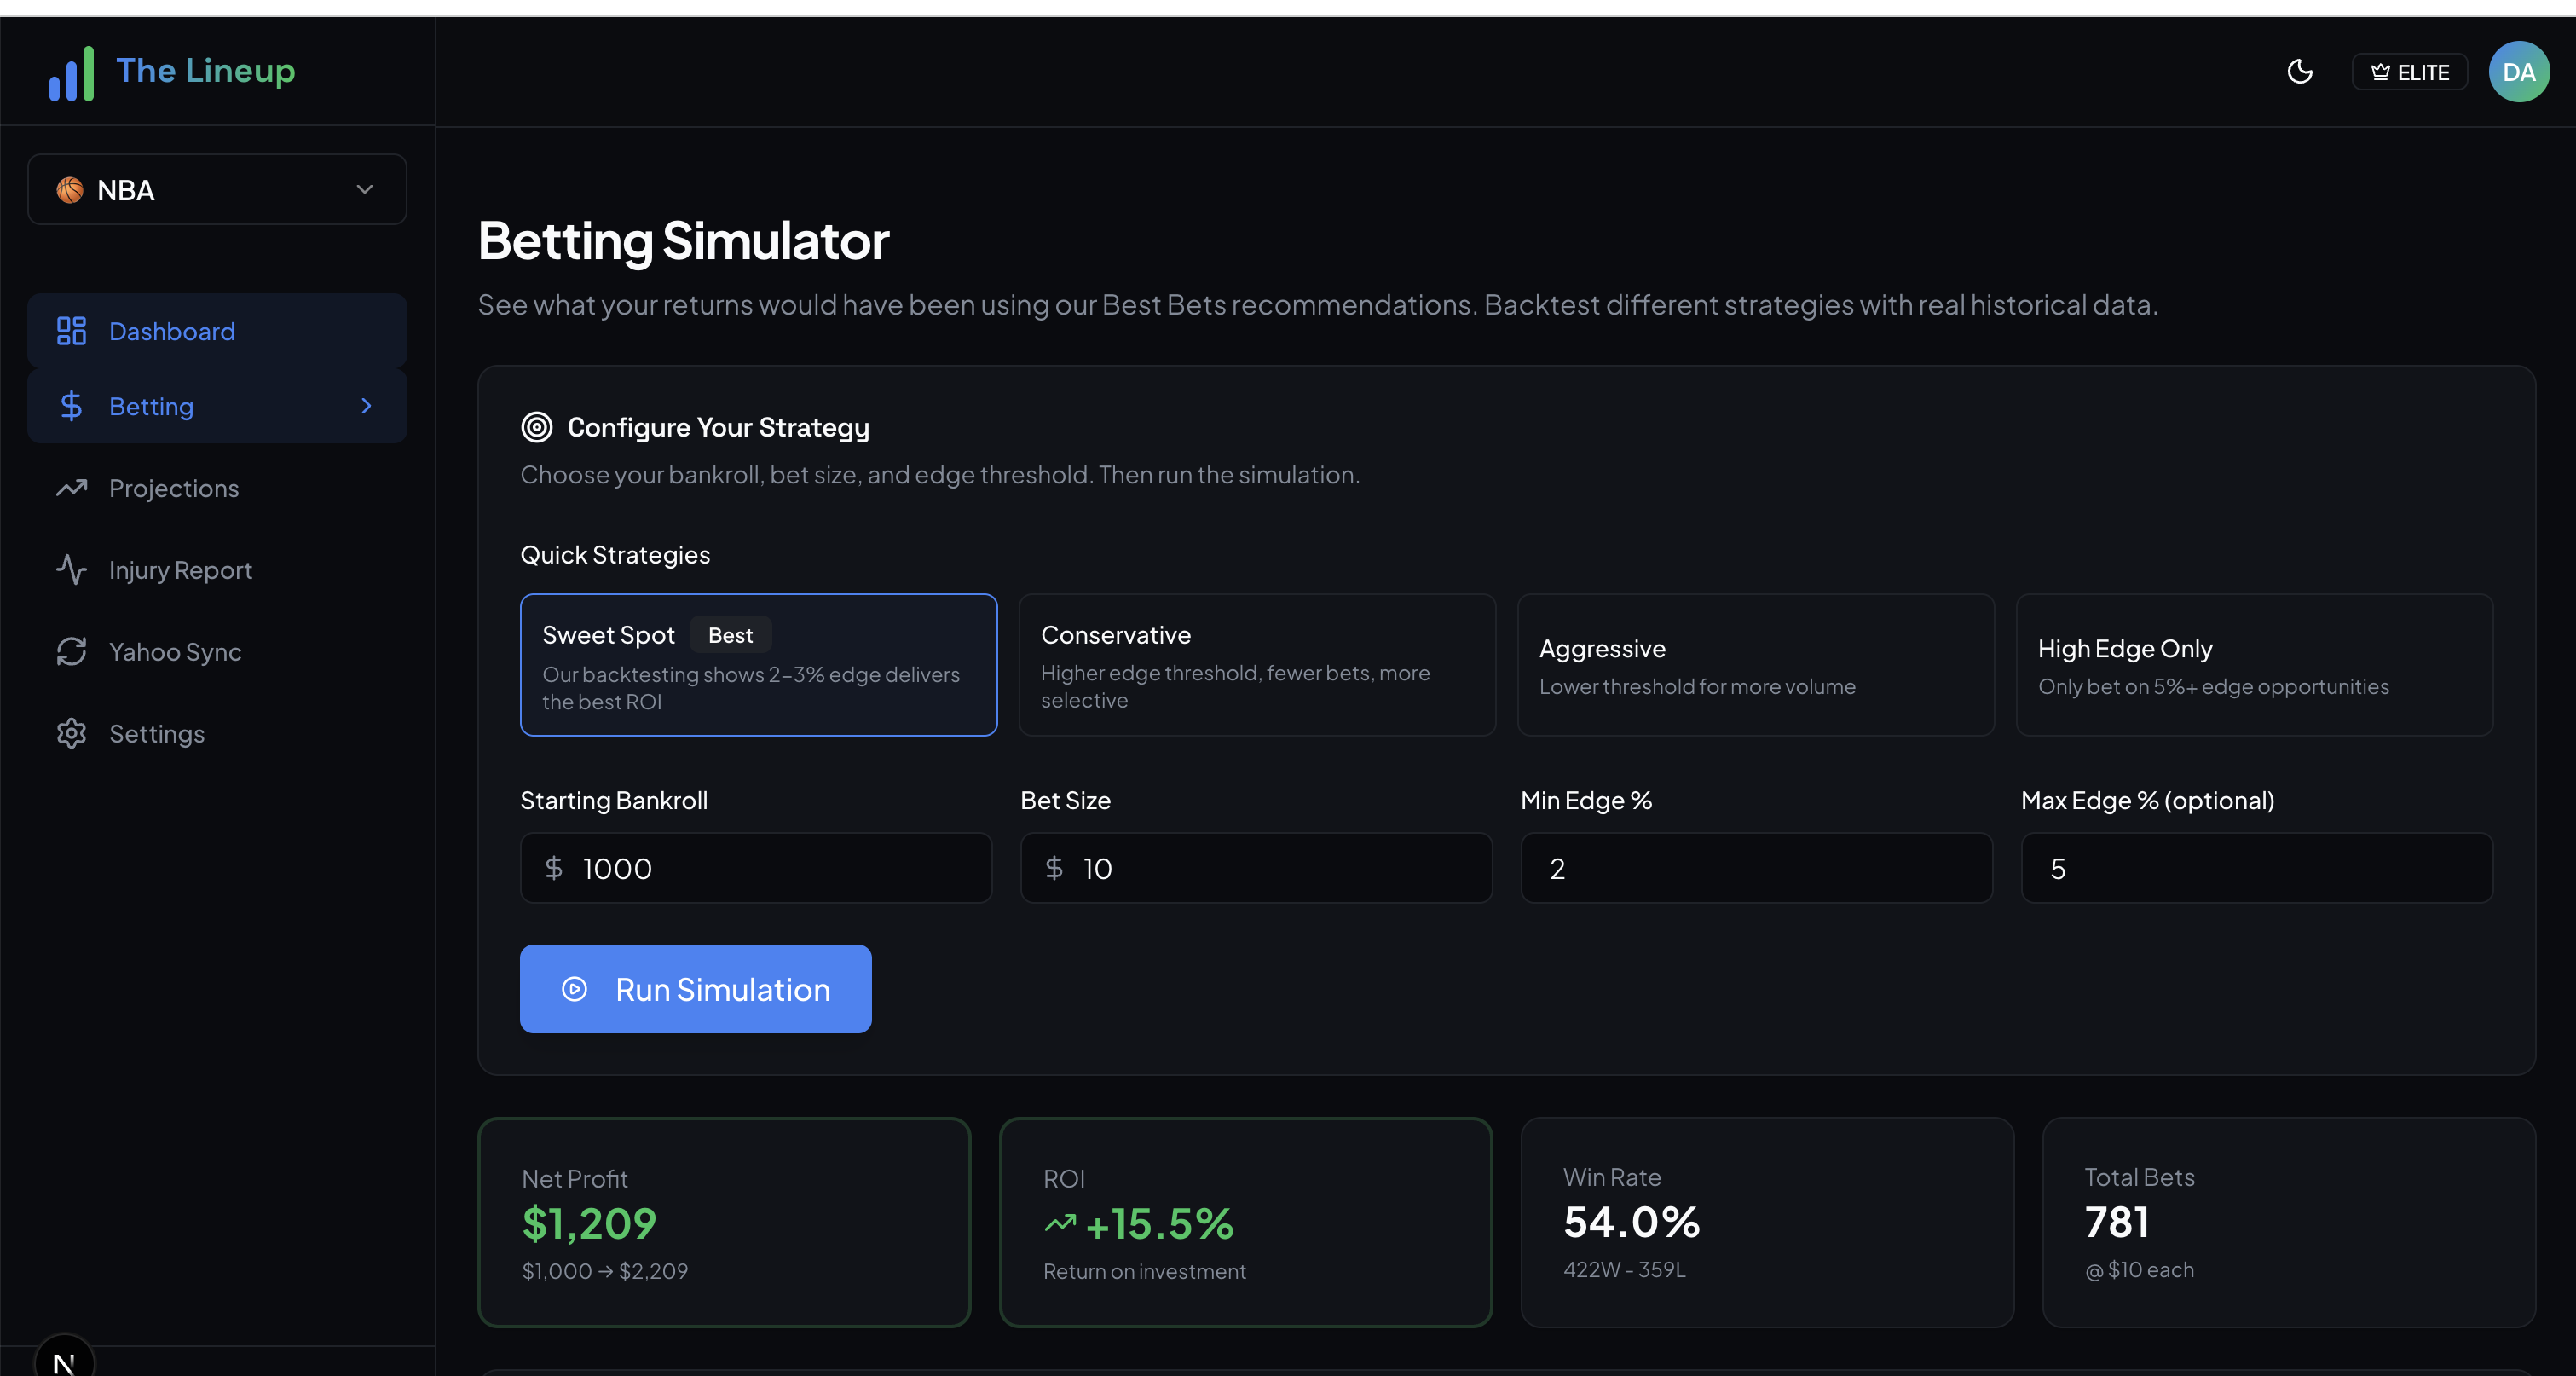Screen dimensions: 2576x1376
Task: Open the DA user avatar menu
Action: pos(2518,72)
